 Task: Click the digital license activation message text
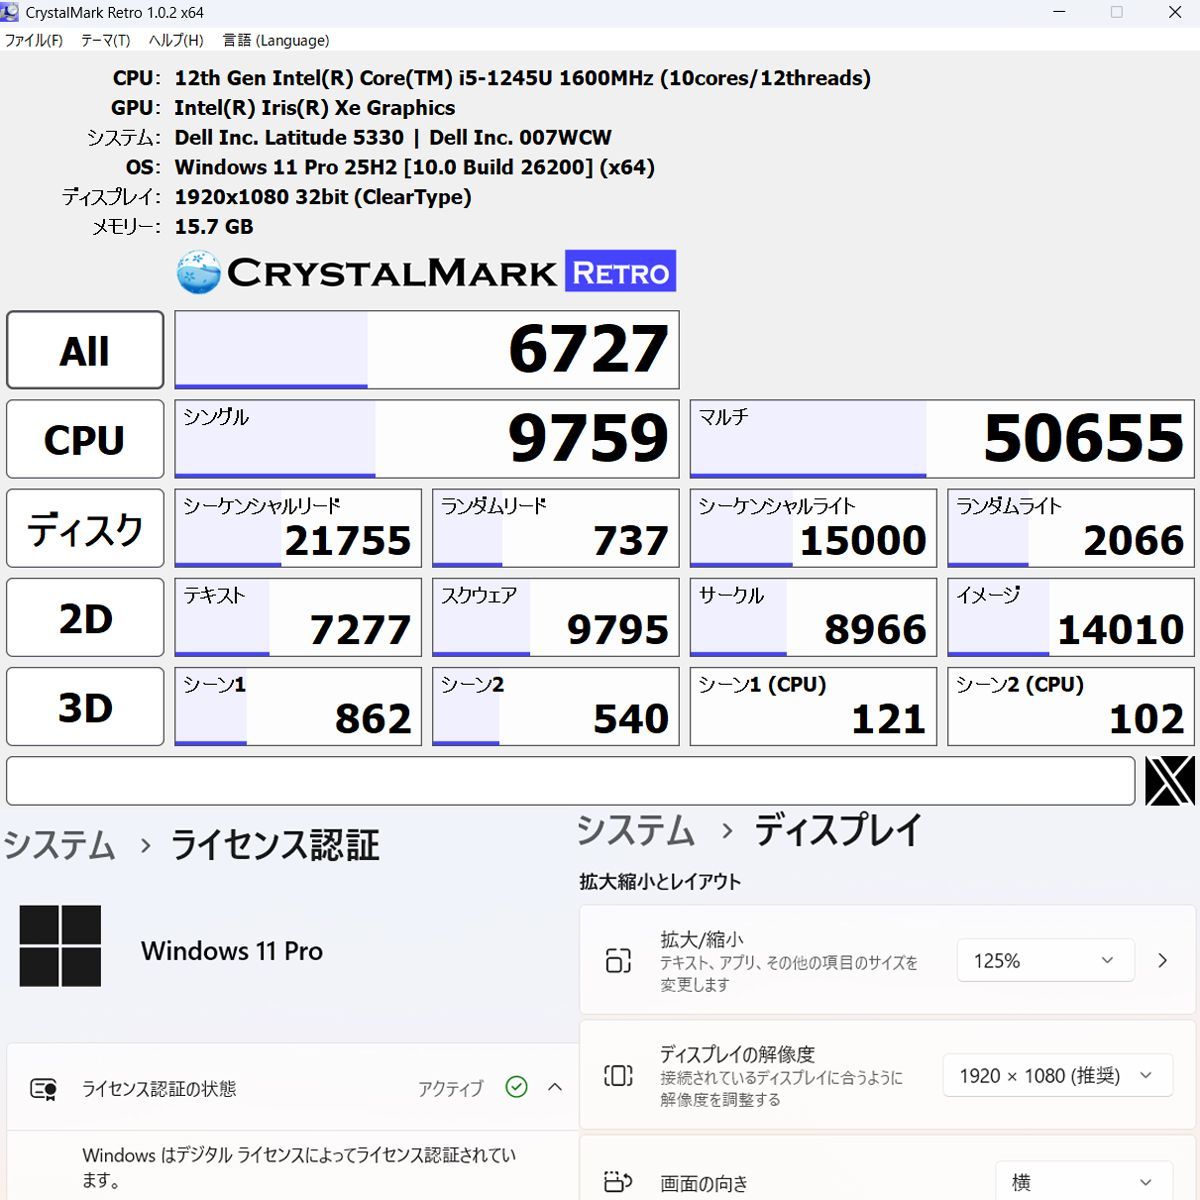pyautogui.click(x=299, y=1167)
